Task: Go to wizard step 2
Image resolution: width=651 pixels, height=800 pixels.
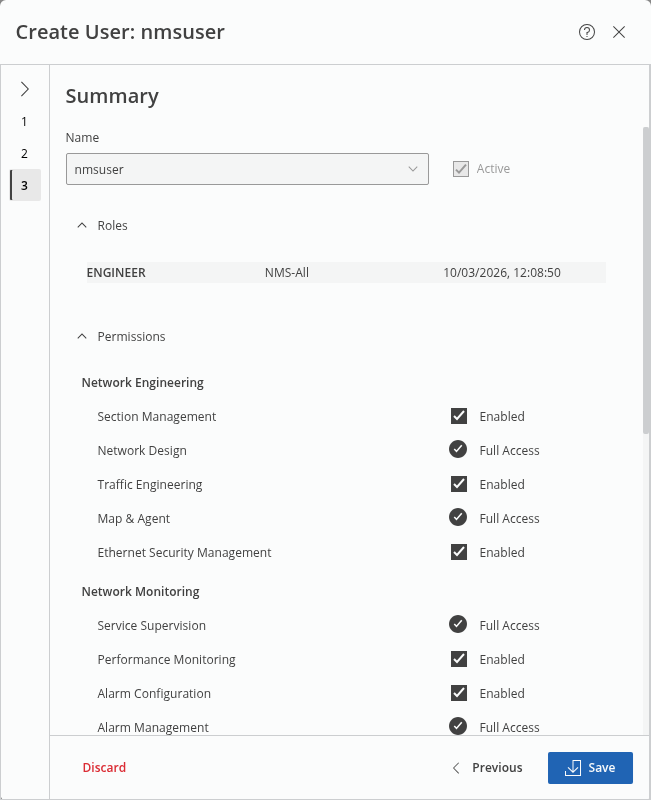Action: coord(25,153)
